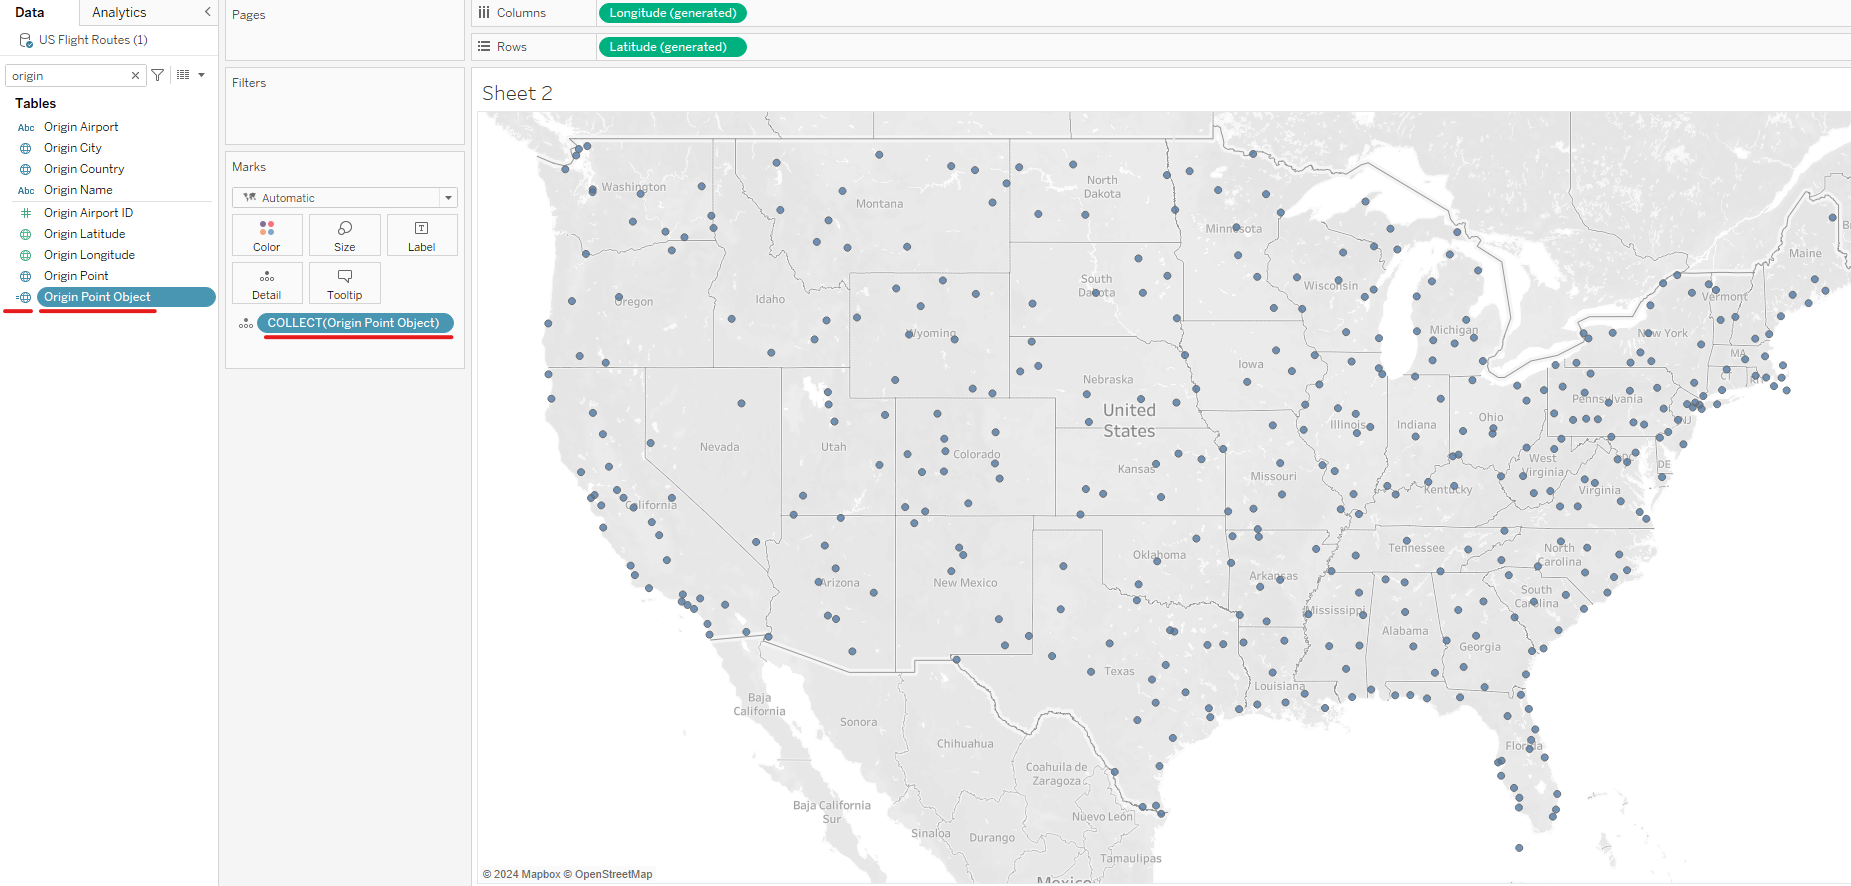Click the Nebraska label on the map

[x=1108, y=380]
